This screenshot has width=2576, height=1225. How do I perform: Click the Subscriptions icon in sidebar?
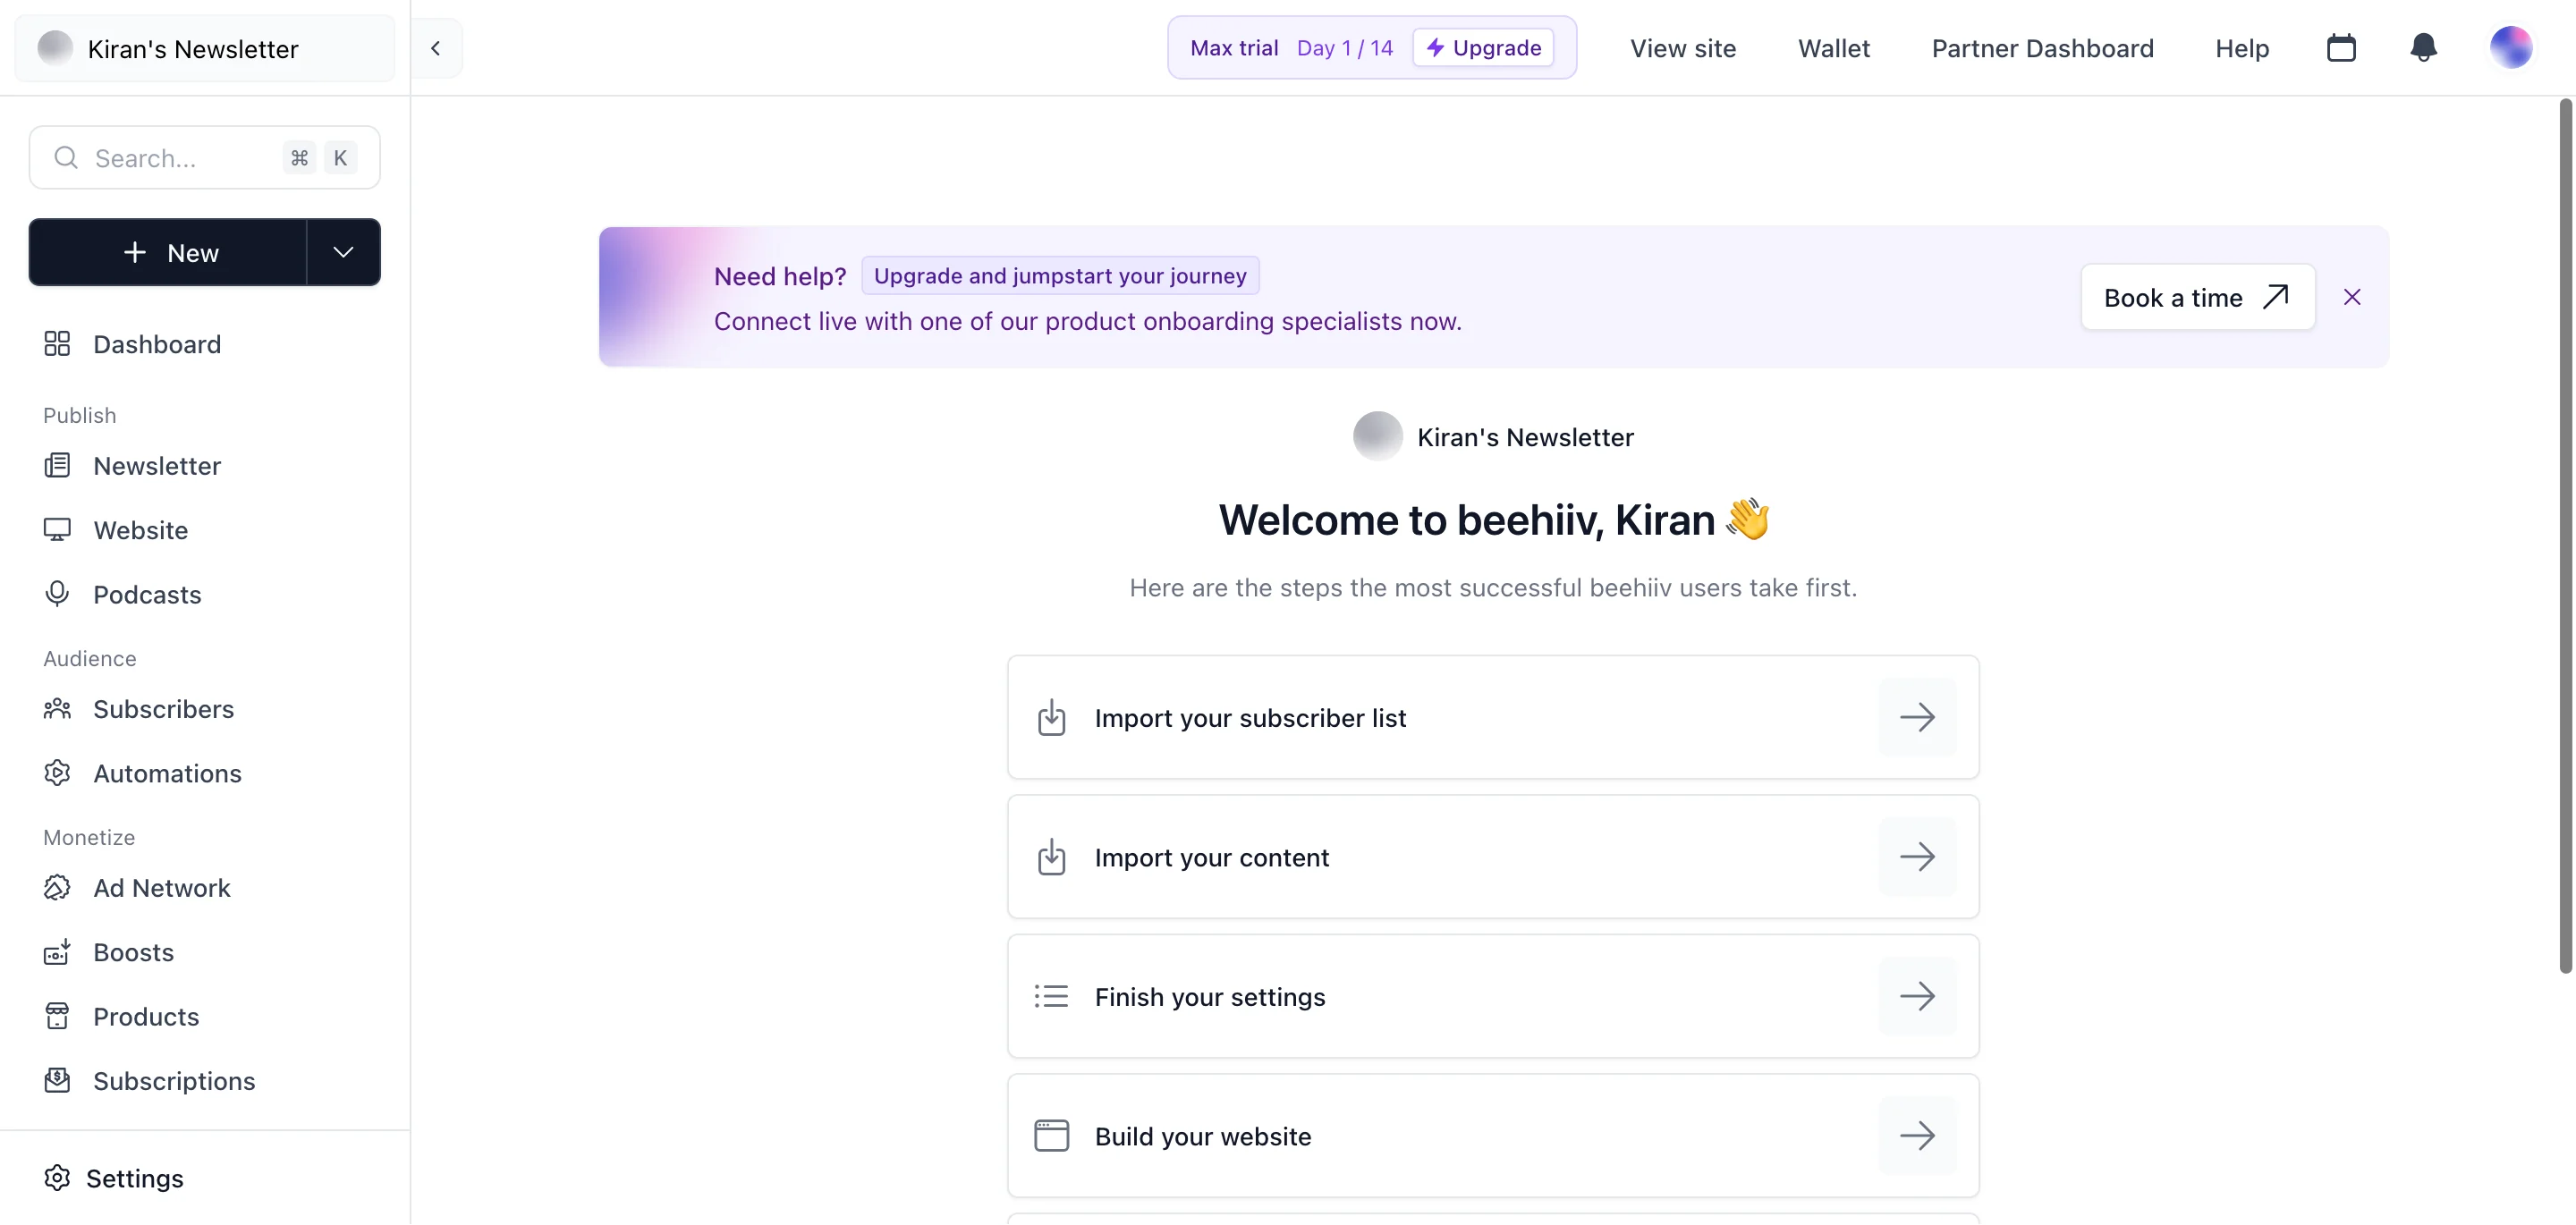click(57, 1081)
